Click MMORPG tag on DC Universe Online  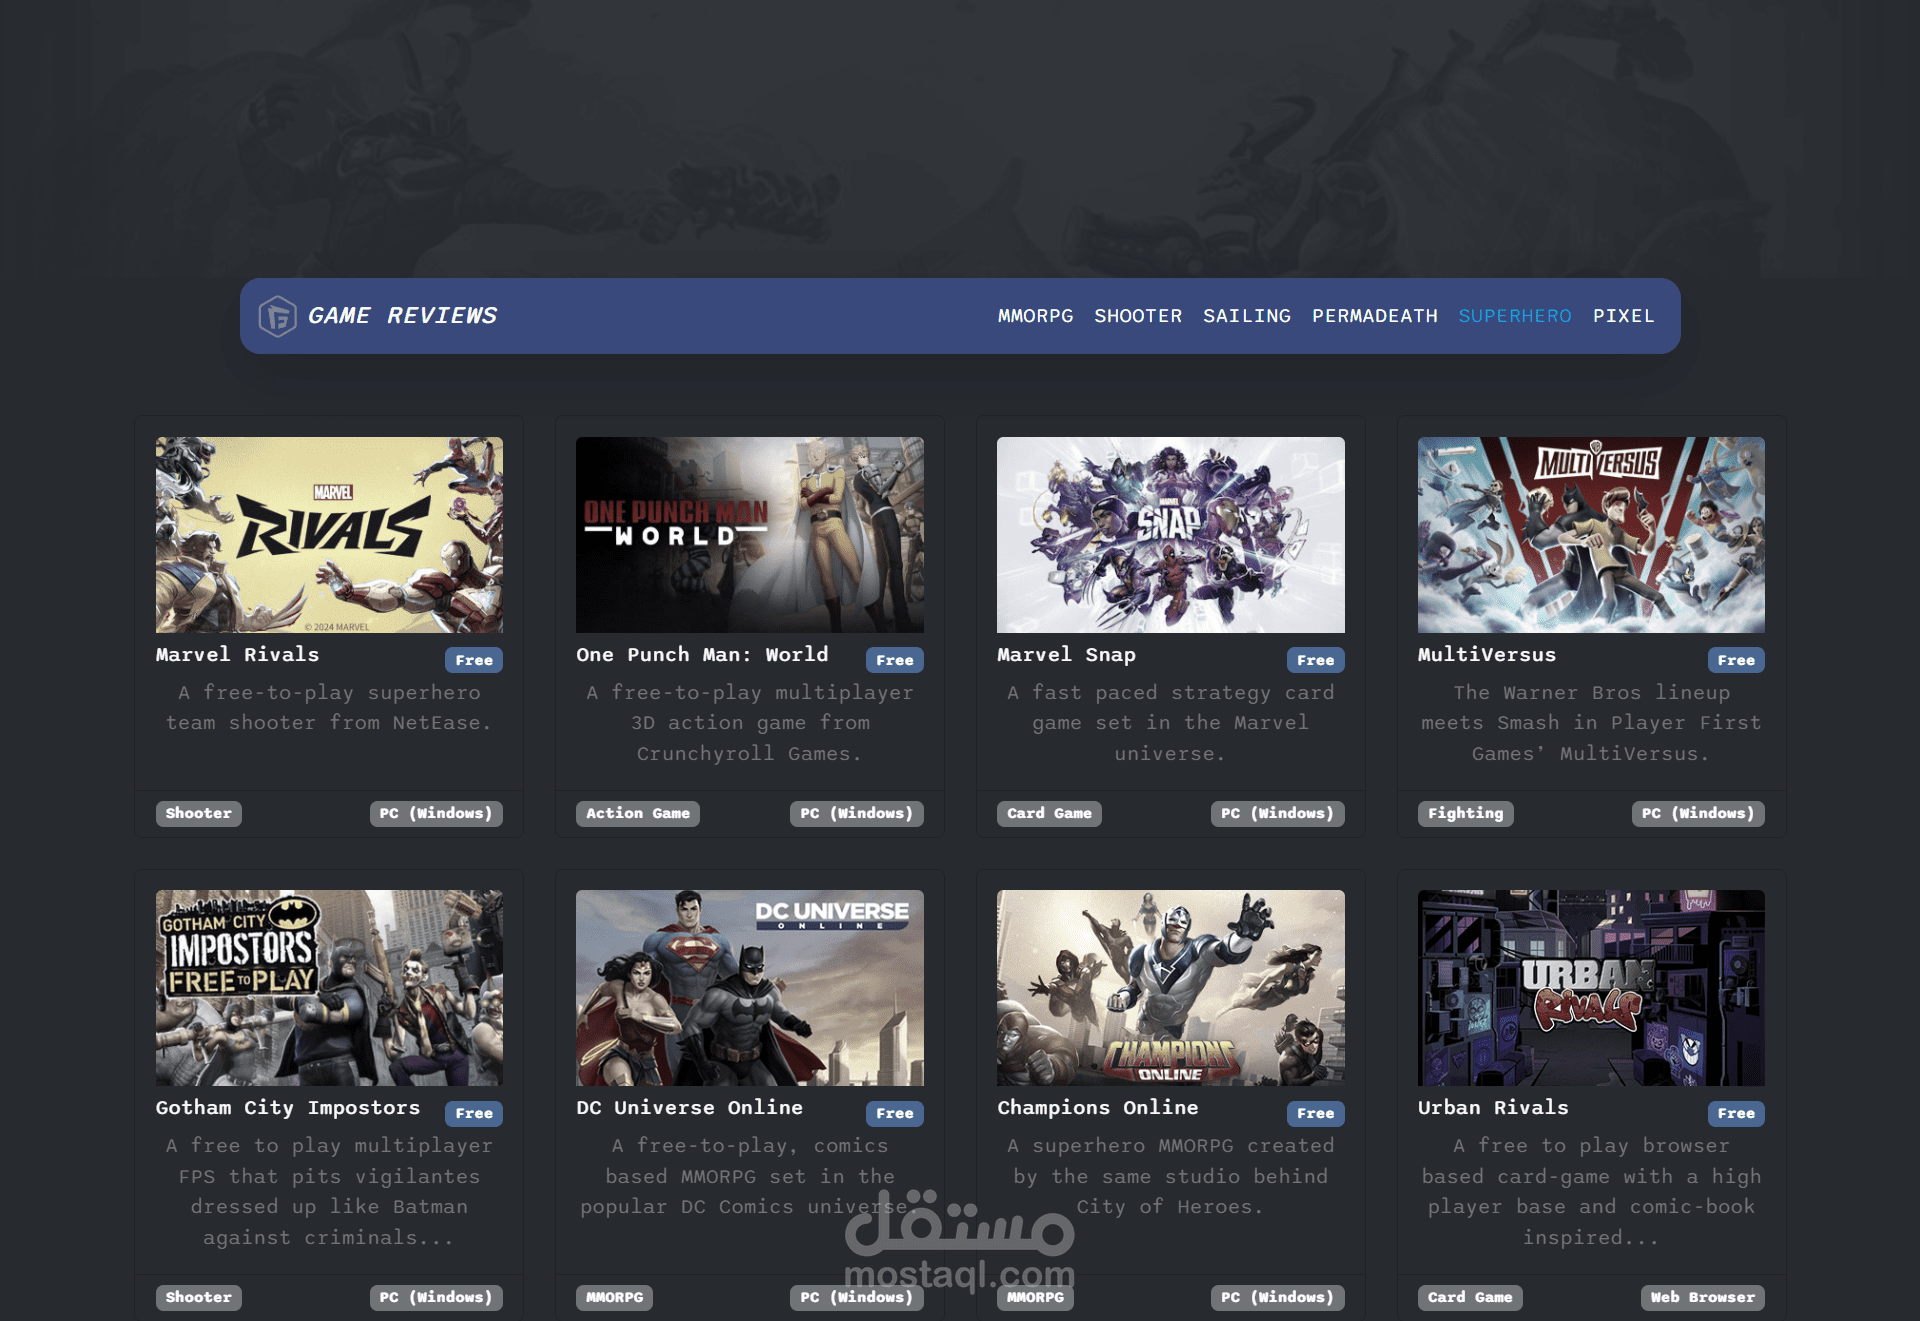click(x=615, y=1298)
